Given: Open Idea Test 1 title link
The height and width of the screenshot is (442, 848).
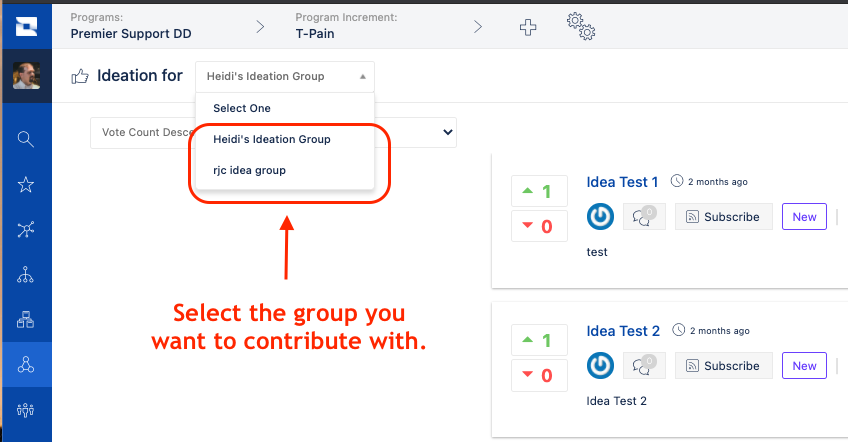Looking at the screenshot, I should 622,182.
